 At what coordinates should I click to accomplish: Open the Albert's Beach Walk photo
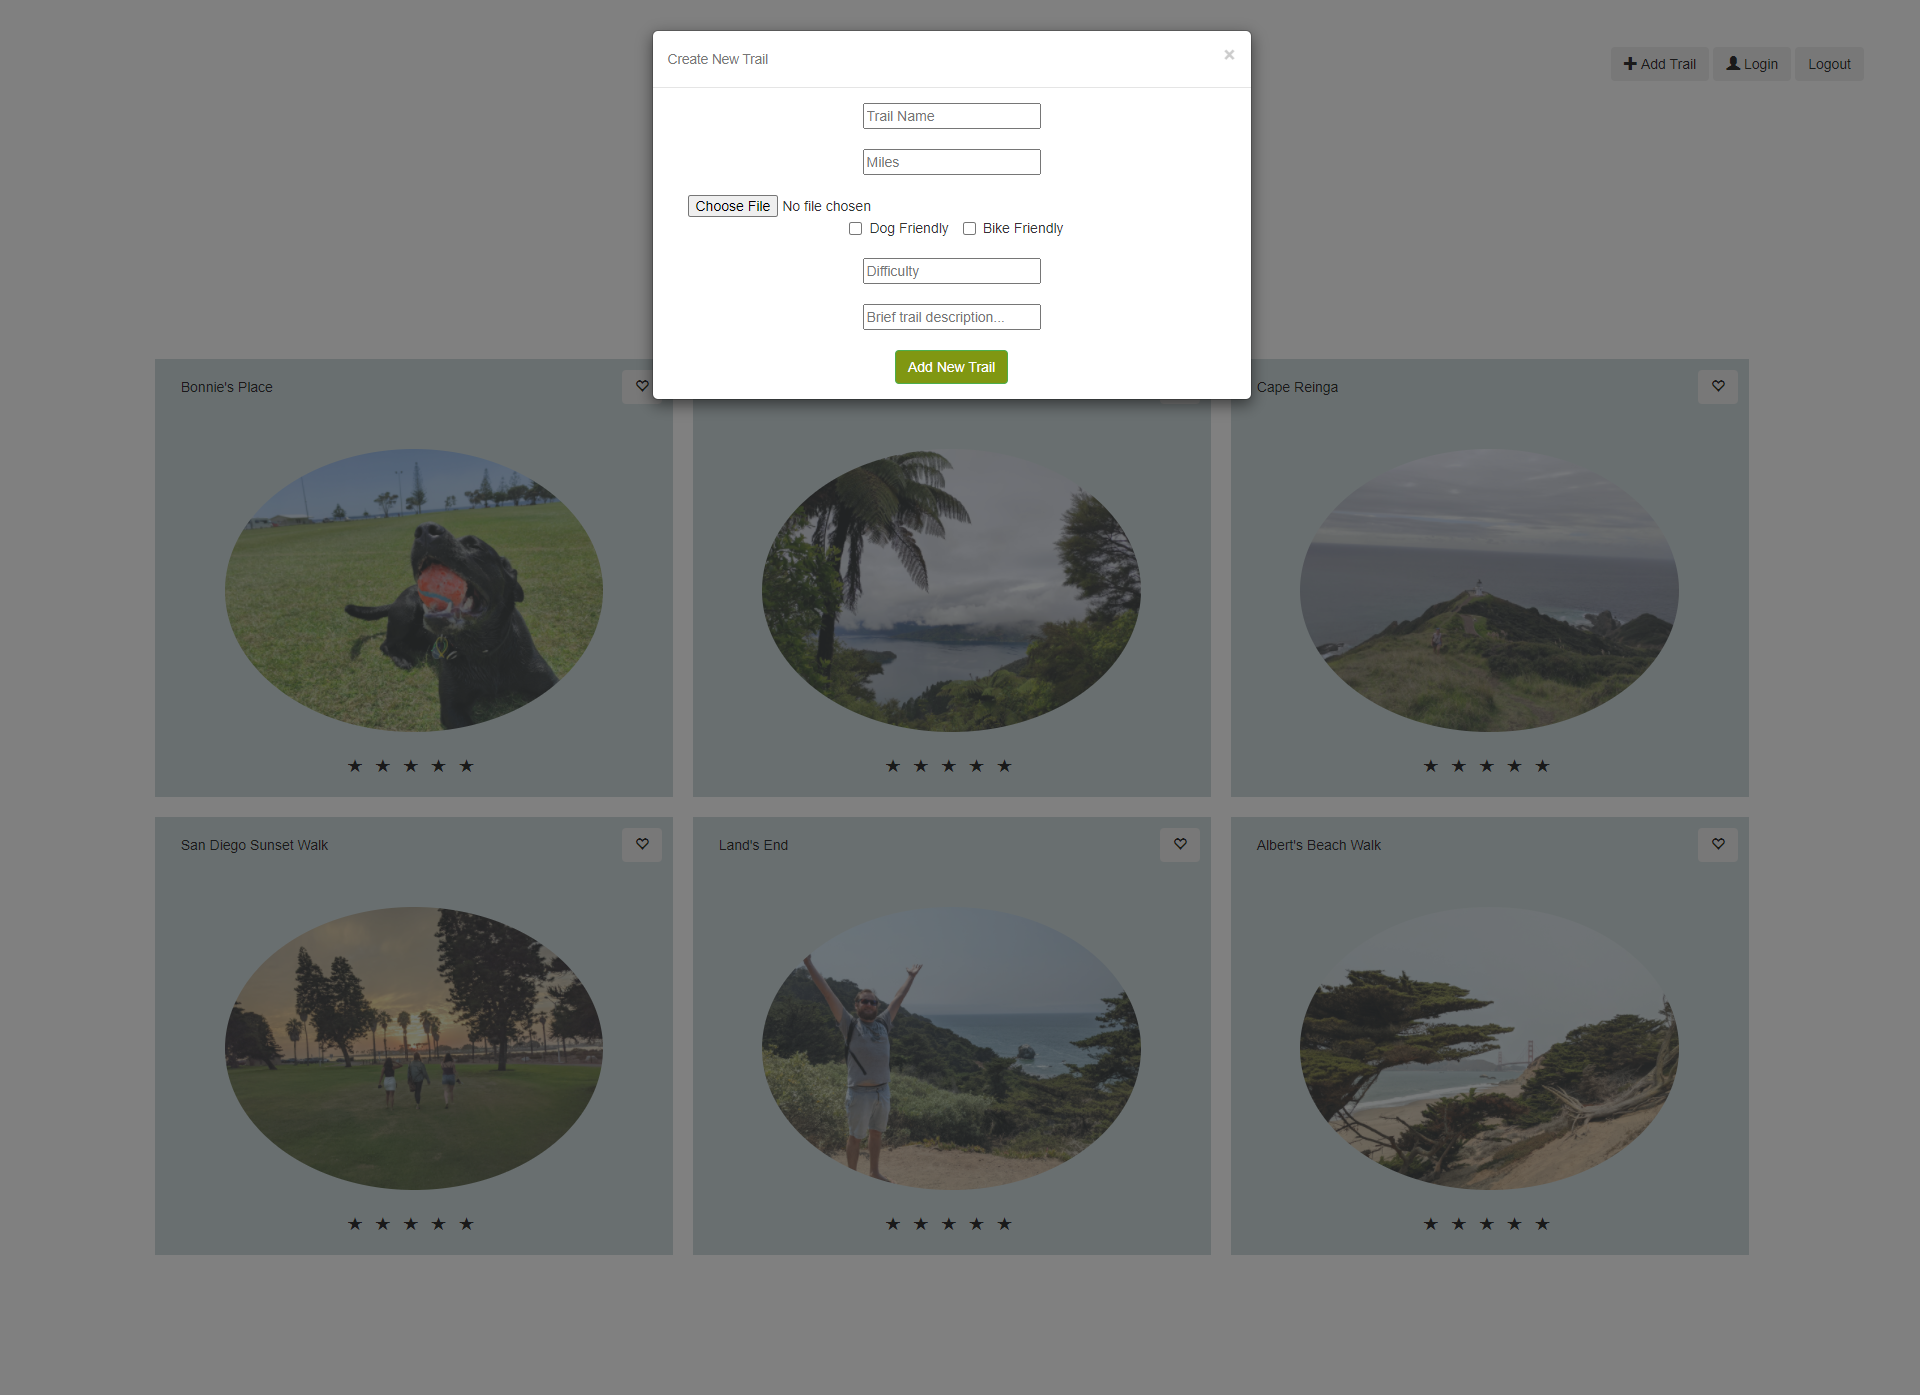[1489, 1048]
